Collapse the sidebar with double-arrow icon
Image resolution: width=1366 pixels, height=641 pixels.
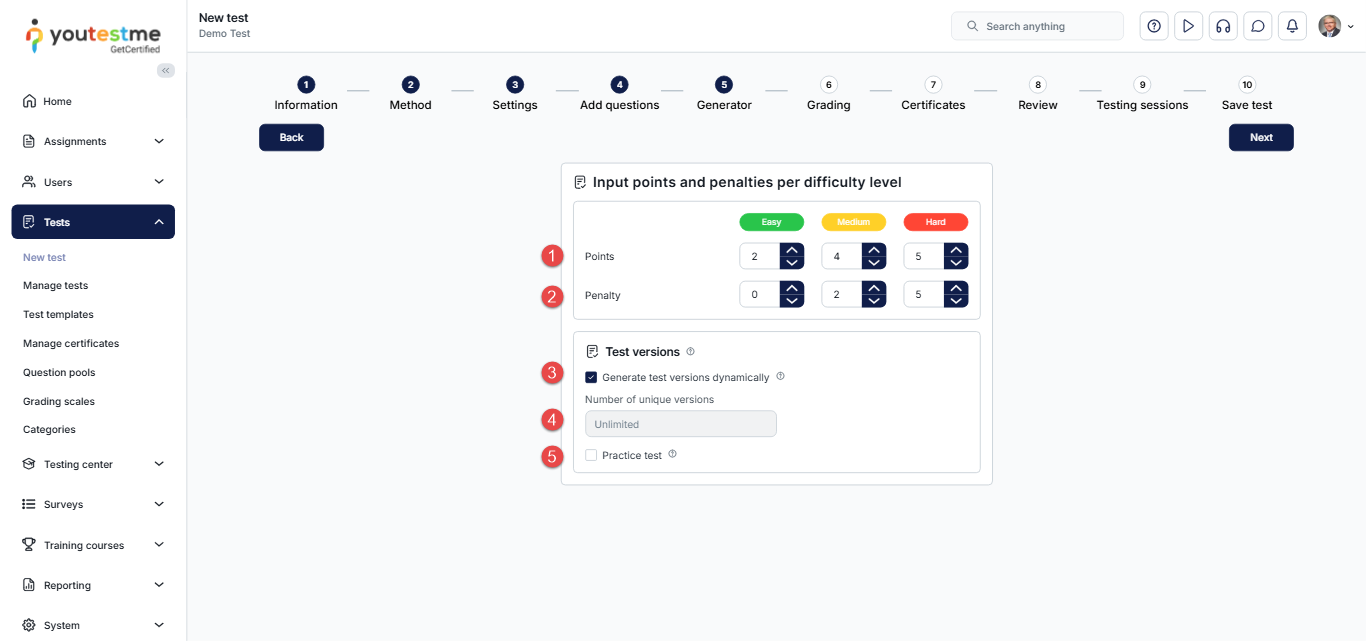[166, 70]
